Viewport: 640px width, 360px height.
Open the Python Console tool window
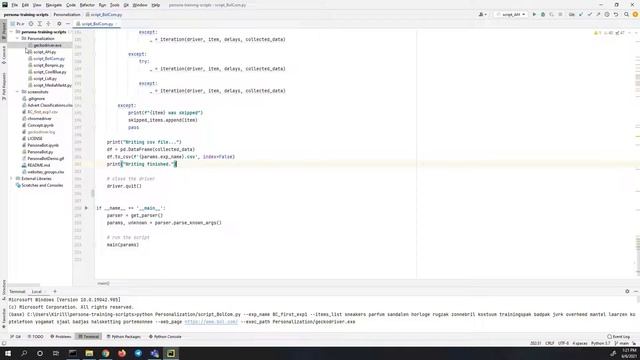click(x=165, y=337)
